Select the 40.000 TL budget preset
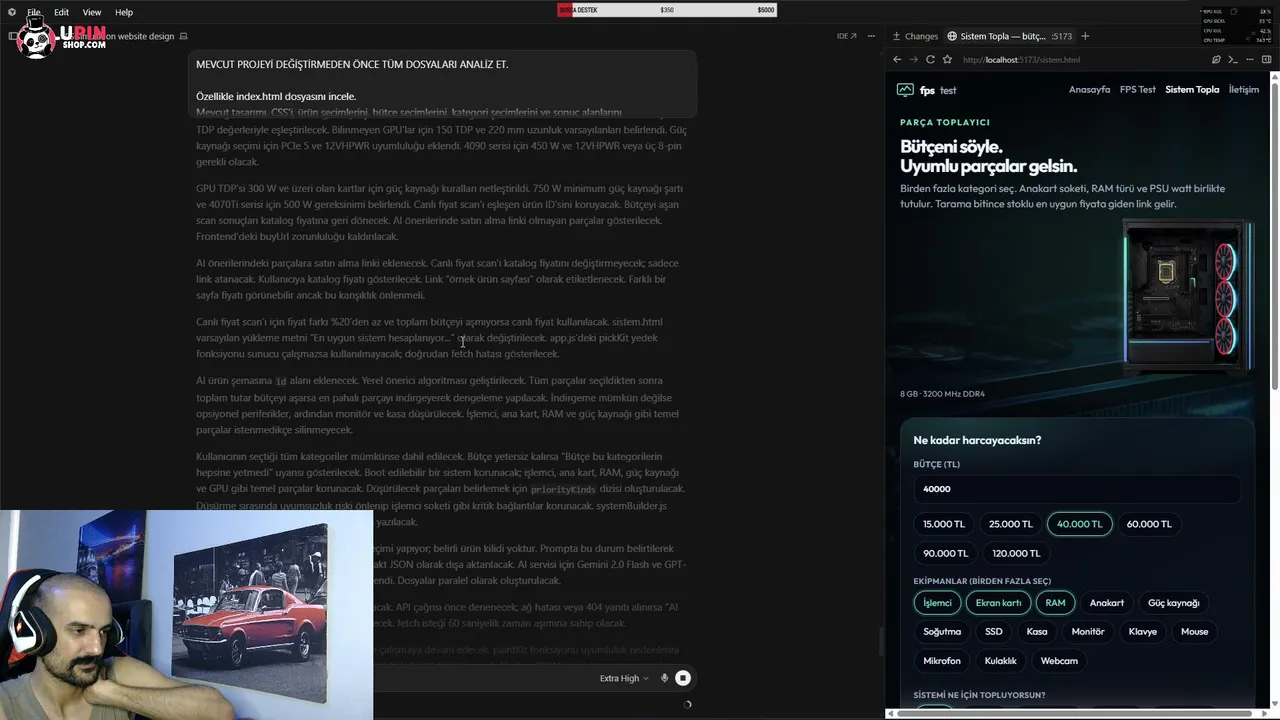Viewport: 1280px width, 720px height. pyautogui.click(x=1079, y=524)
